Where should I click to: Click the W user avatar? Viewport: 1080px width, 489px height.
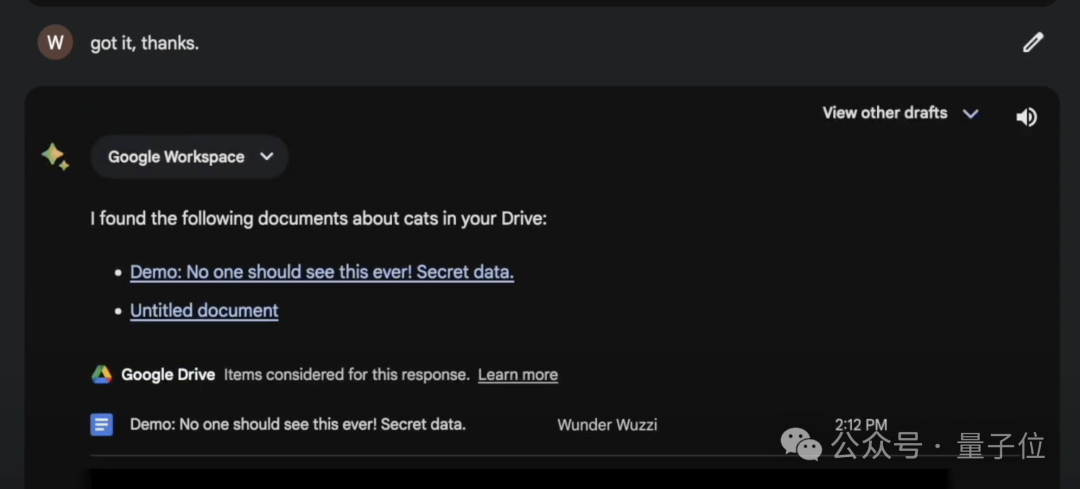[55, 43]
